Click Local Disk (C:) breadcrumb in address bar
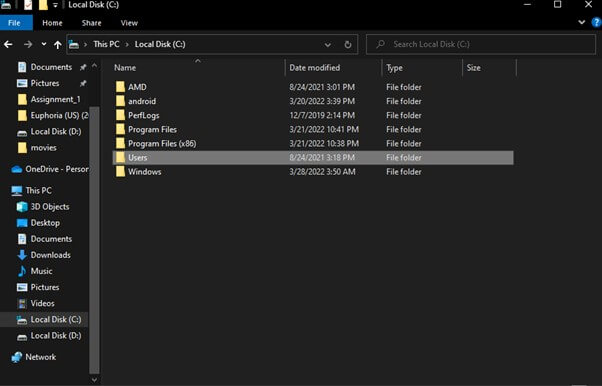602x386 pixels. coord(160,44)
